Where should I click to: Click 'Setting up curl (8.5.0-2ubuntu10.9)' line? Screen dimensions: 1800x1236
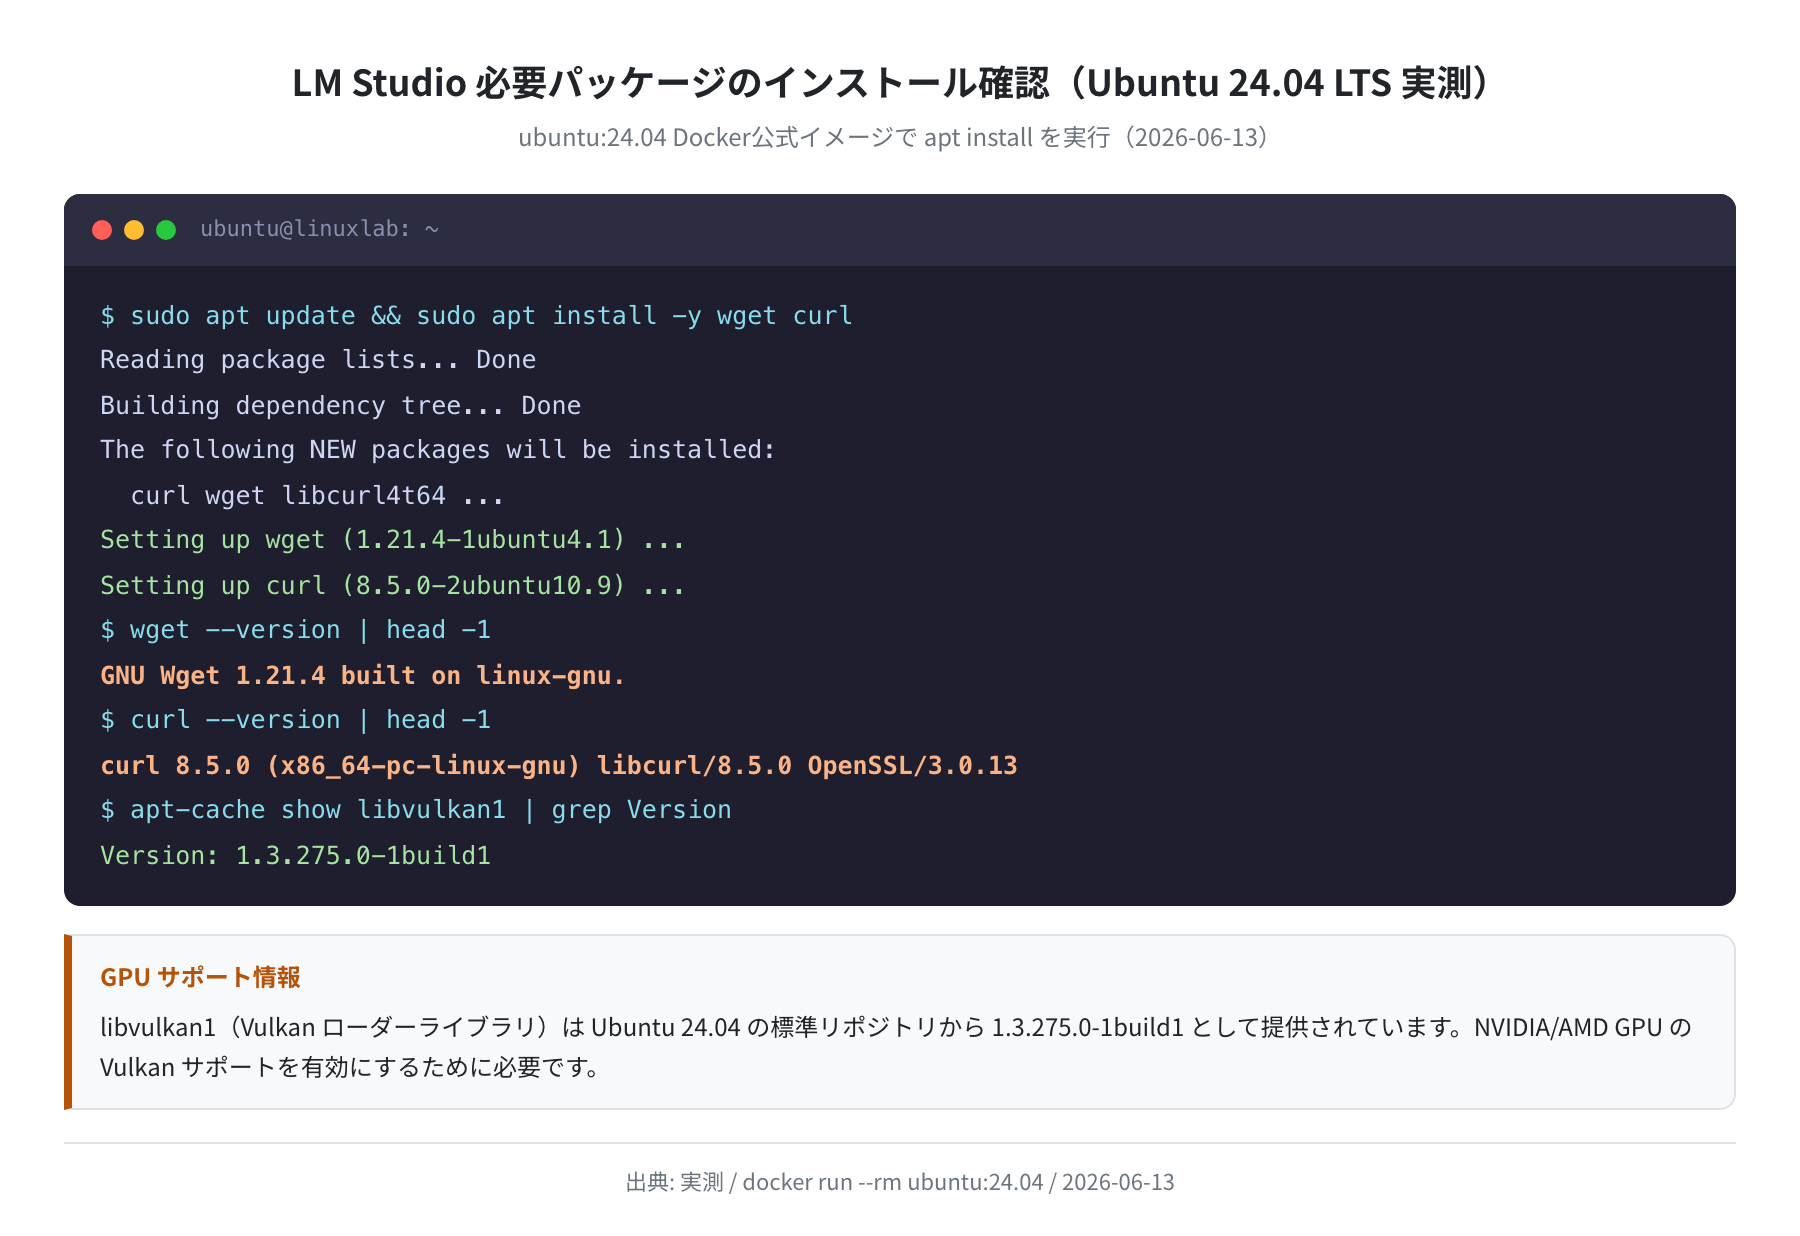tap(392, 586)
